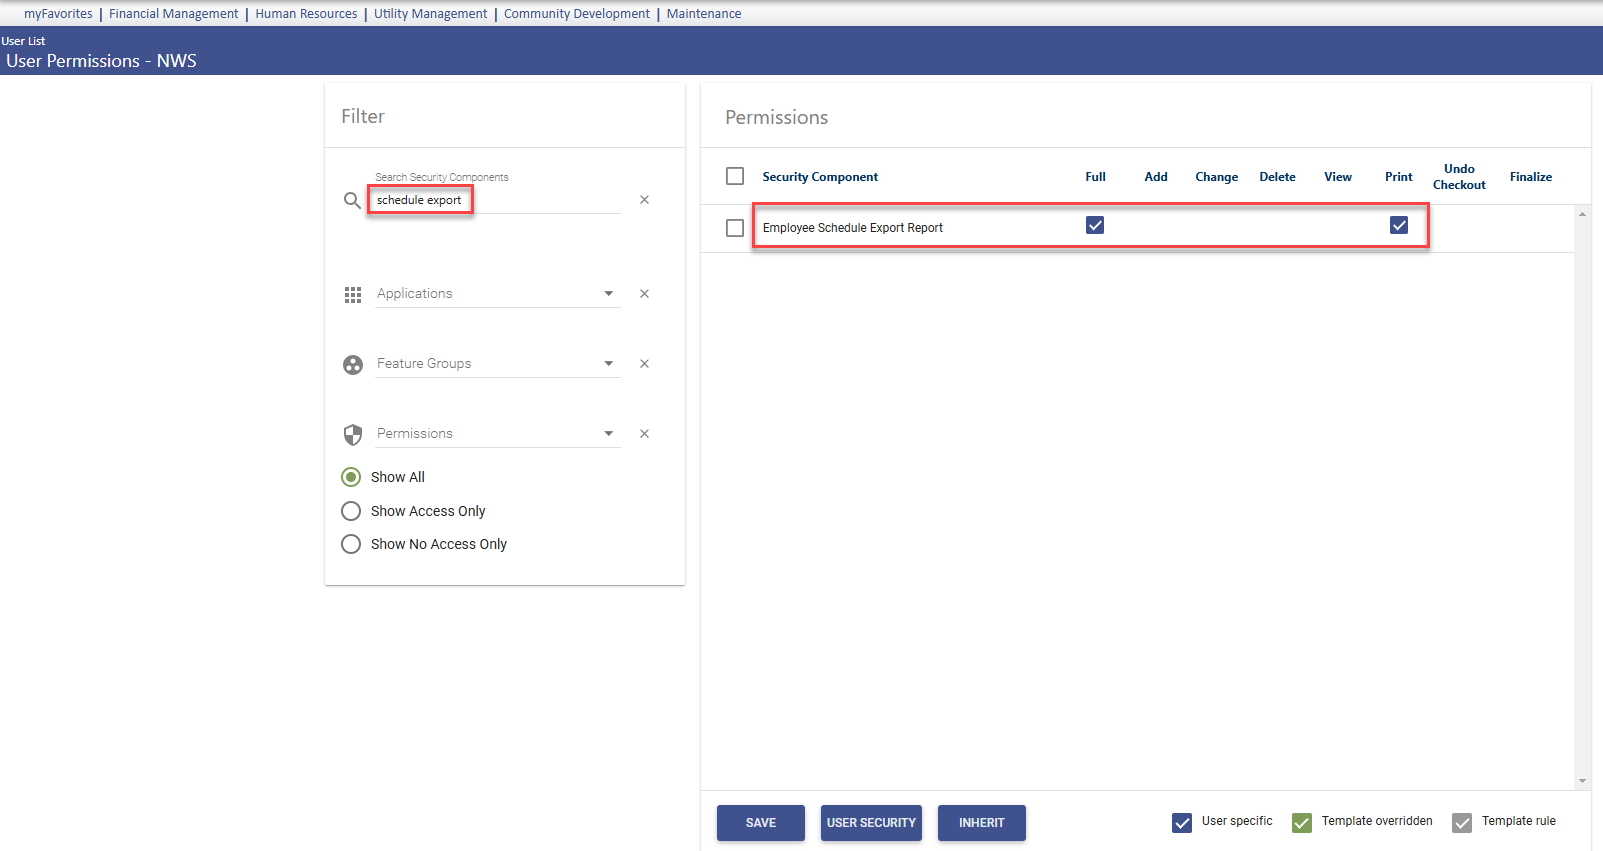Open the Community Development menu
This screenshot has width=1603, height=851.
tap(577, 14)
